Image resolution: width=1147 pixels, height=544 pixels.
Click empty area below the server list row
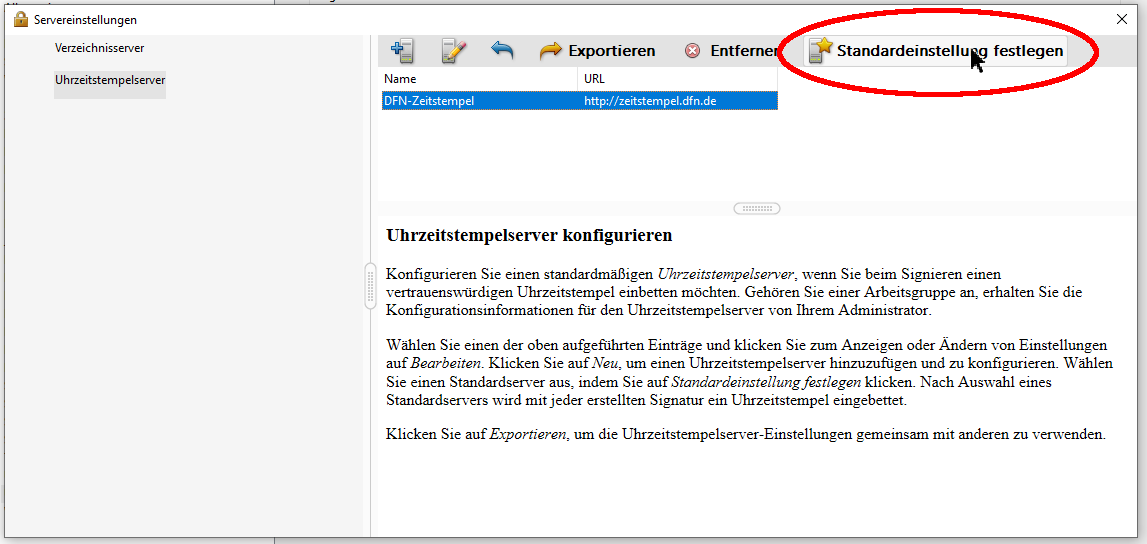point(578,155)
